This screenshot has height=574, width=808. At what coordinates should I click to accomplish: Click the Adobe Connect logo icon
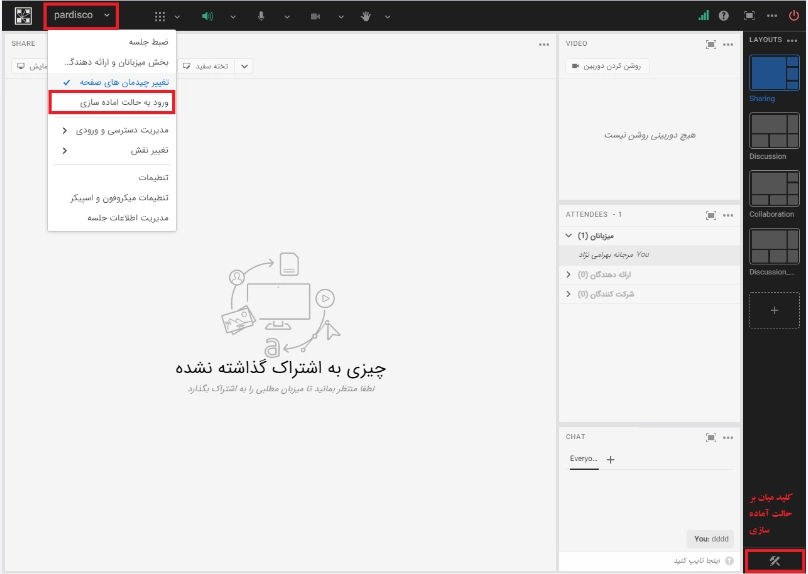(23, 16)
